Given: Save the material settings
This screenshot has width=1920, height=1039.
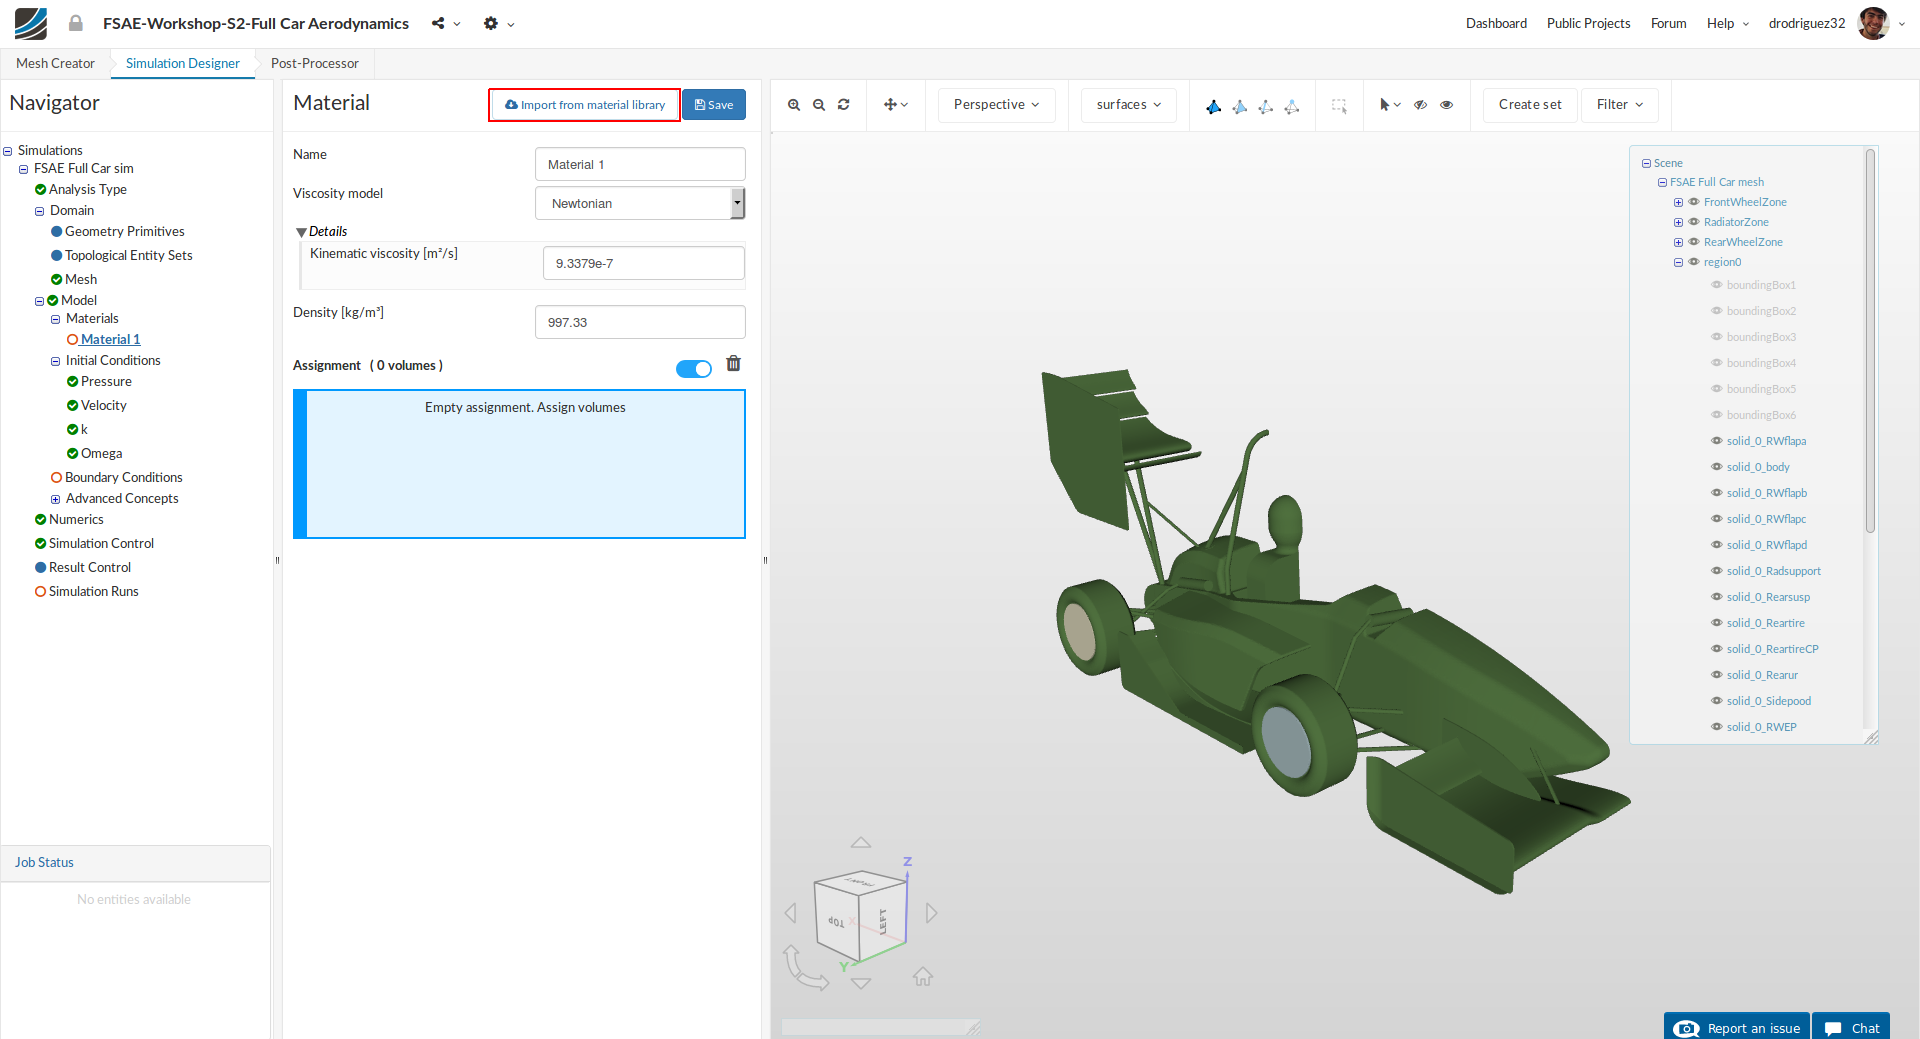Looking at the screenshot, I should [x=714, y=105].
